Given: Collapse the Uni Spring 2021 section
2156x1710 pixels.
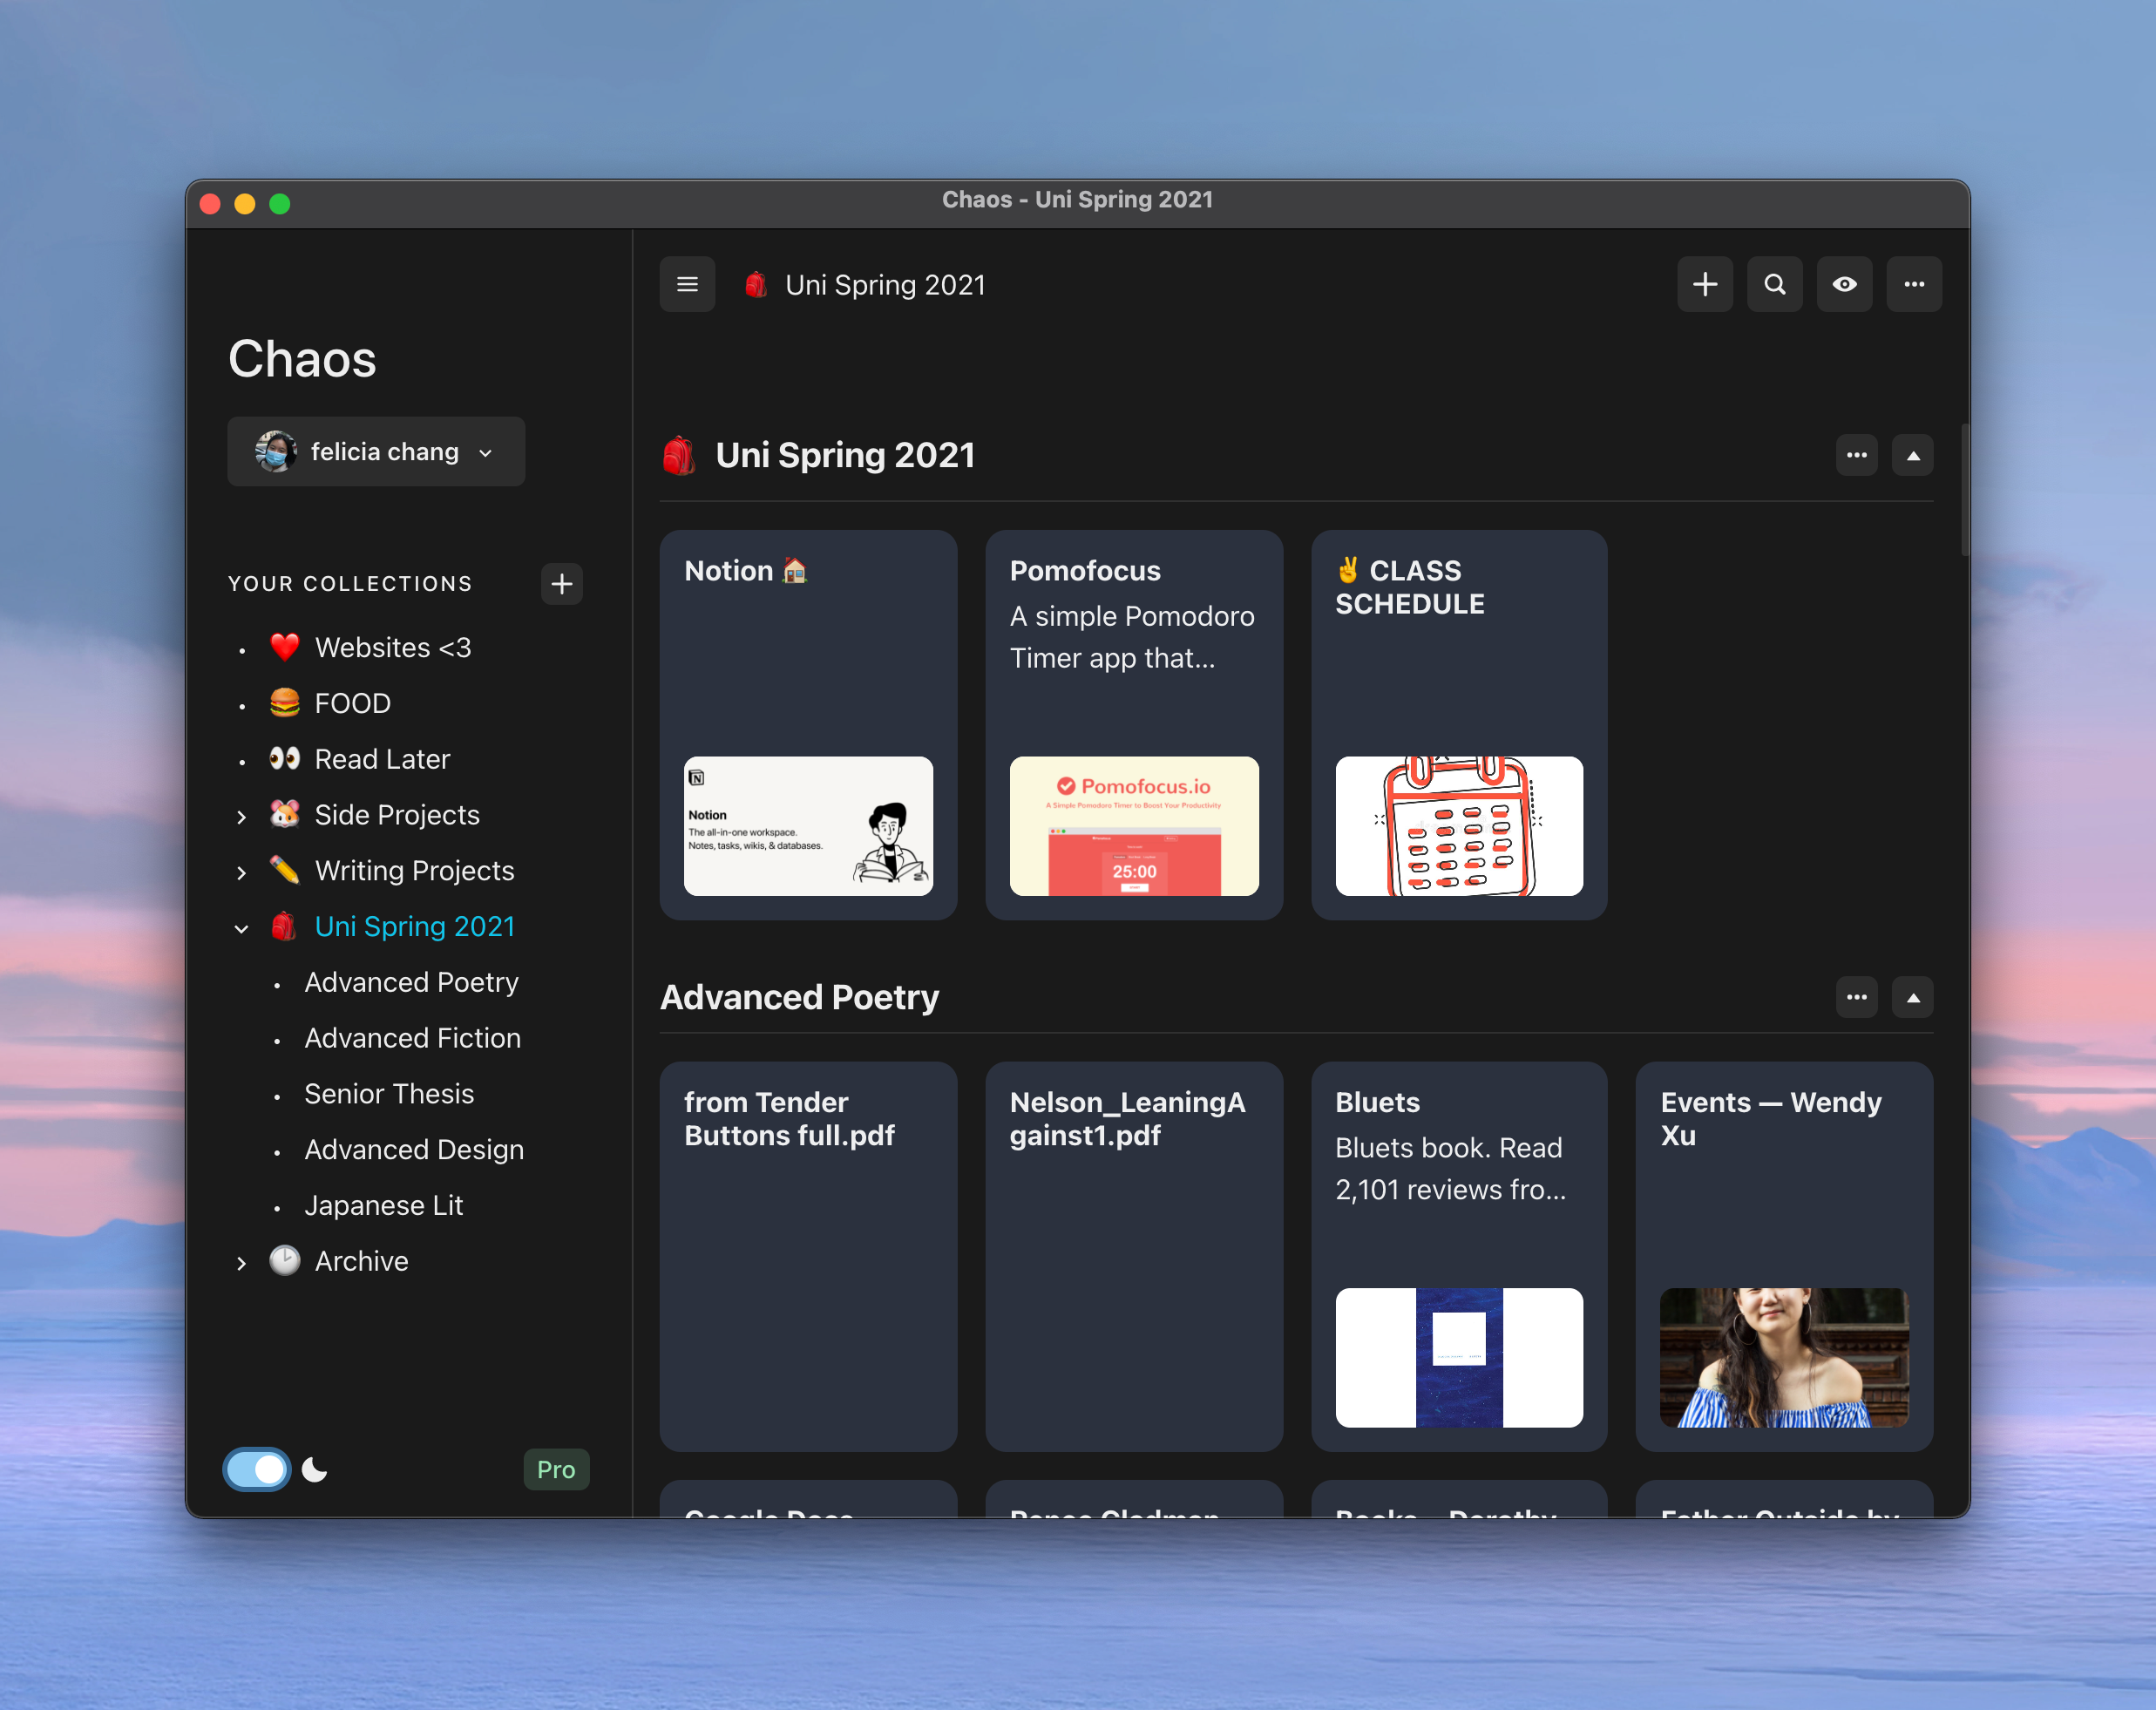Looking at the screenshot, I should (1912, 456).
